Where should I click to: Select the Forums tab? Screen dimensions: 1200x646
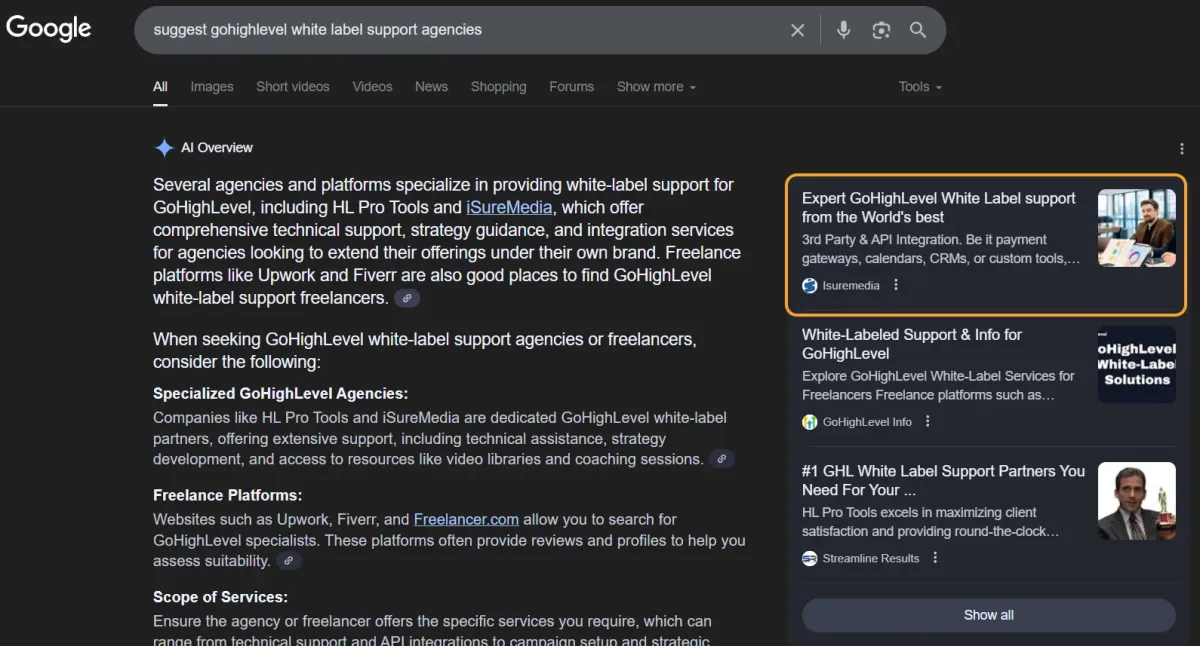[571, 87]
